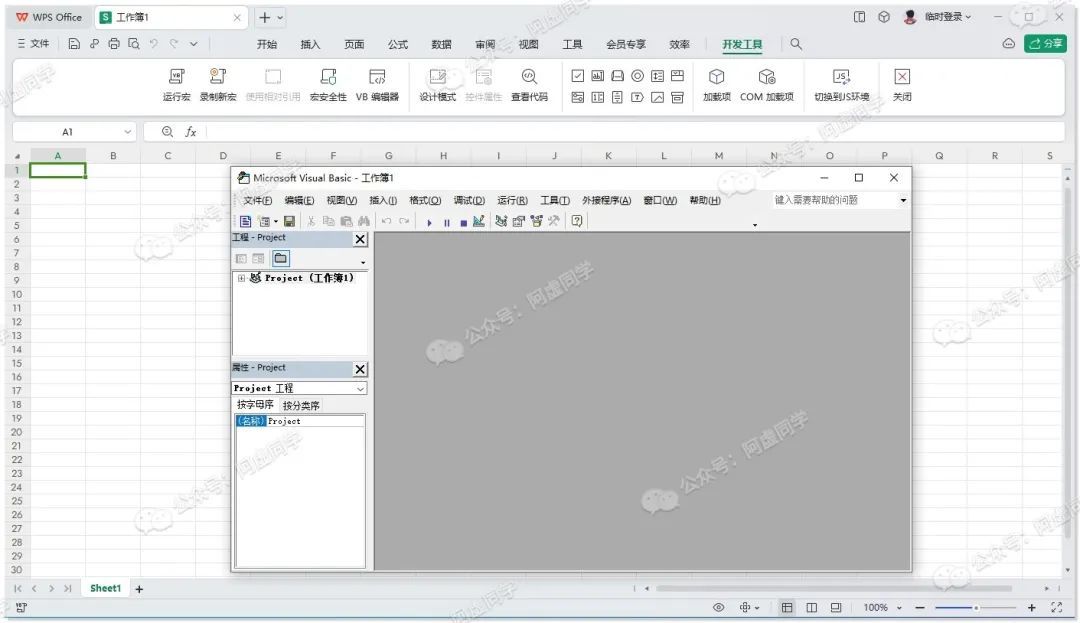Screen dimensions: 1080x623
Task: Open 宏安全性 macro security settings
Action: coord(328,78)
